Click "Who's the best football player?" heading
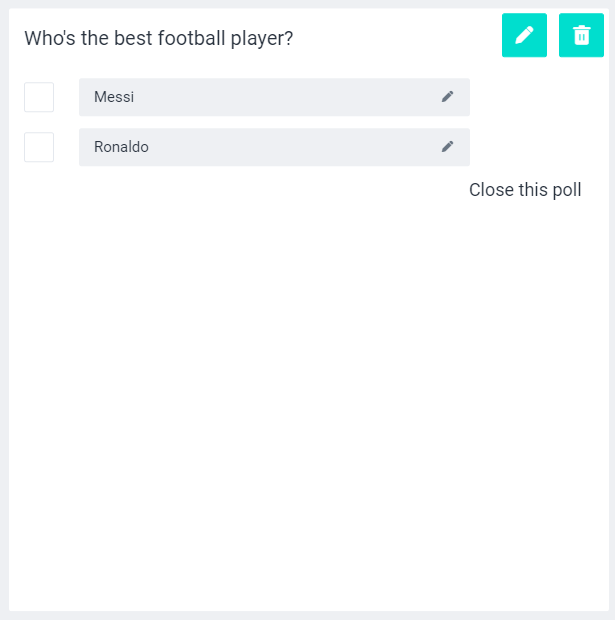This screenshot has height=620, width=615. 158,38
